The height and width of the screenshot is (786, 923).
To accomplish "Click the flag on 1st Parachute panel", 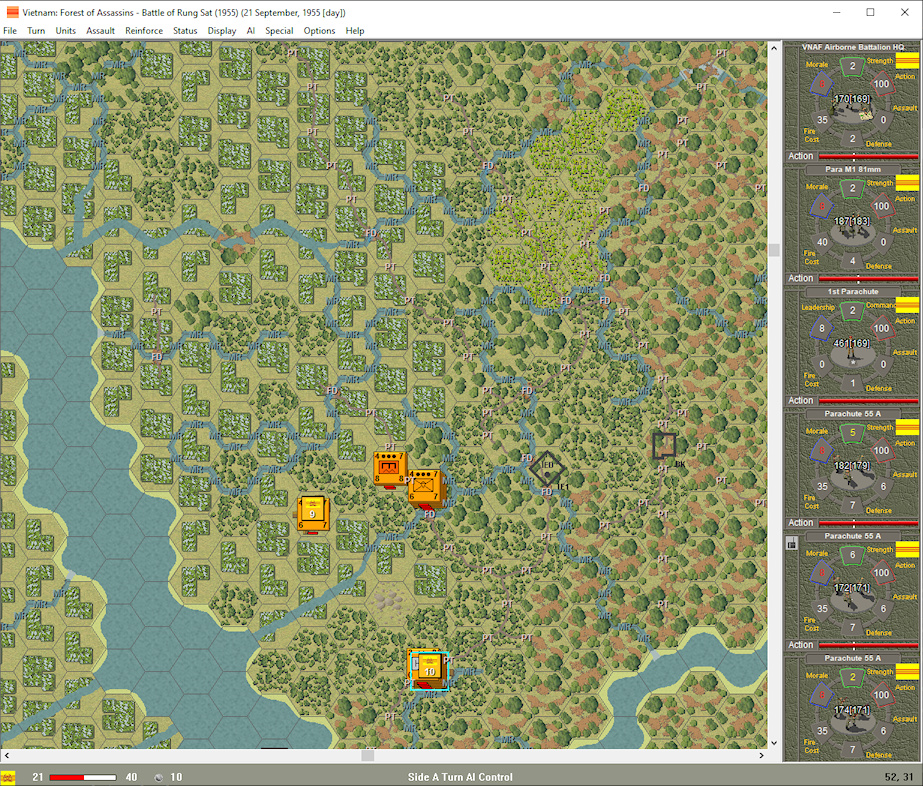I will click(907, 305).
